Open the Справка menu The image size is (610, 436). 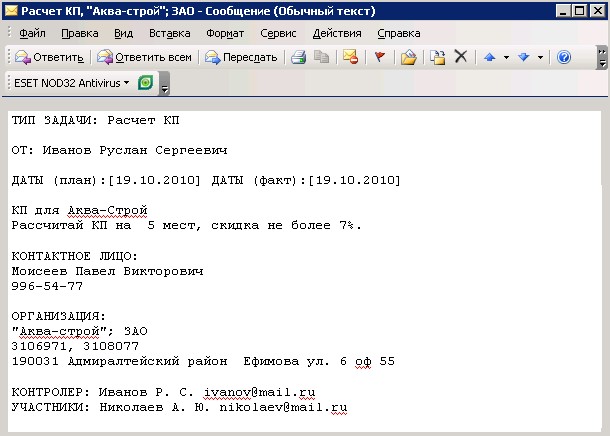[399, 34]
